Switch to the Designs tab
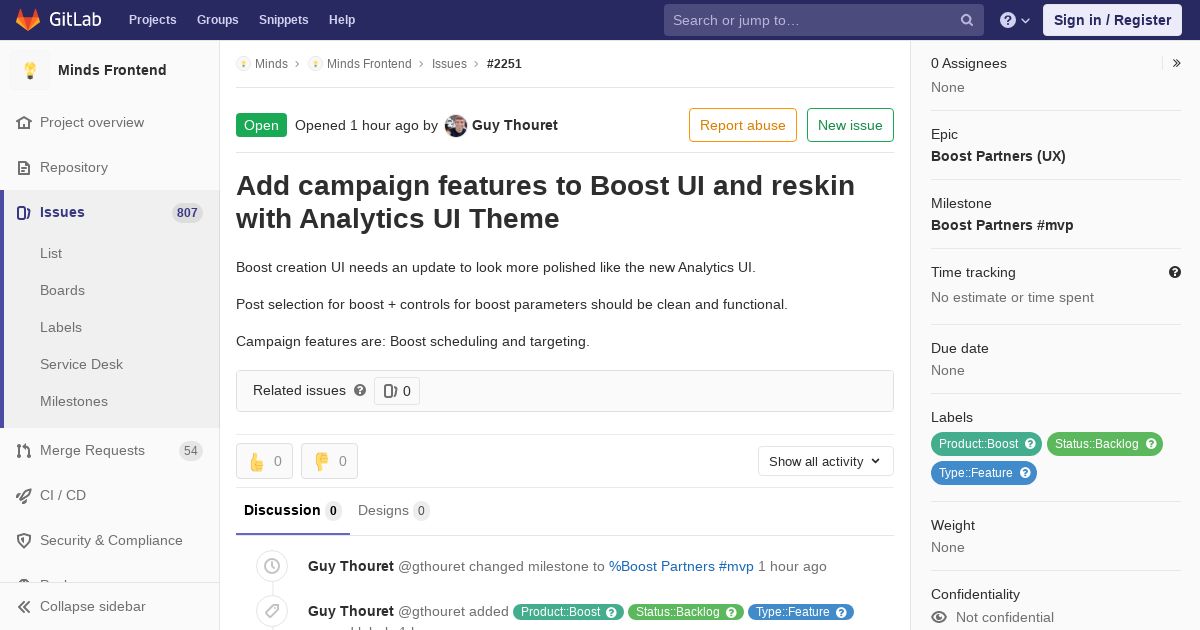This screenshot has width=1200, height=630. [394, 511]
